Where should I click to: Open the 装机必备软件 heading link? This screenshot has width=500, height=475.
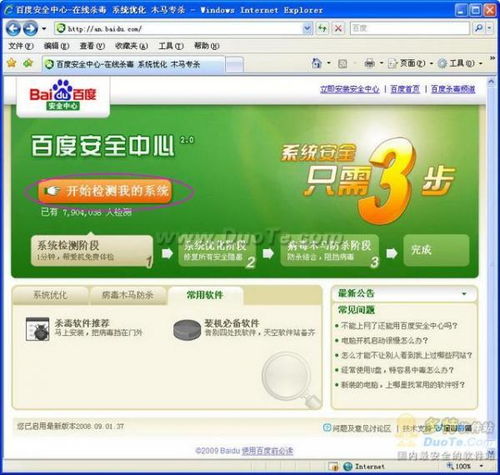pyautogui.click(x=232, y=323)
